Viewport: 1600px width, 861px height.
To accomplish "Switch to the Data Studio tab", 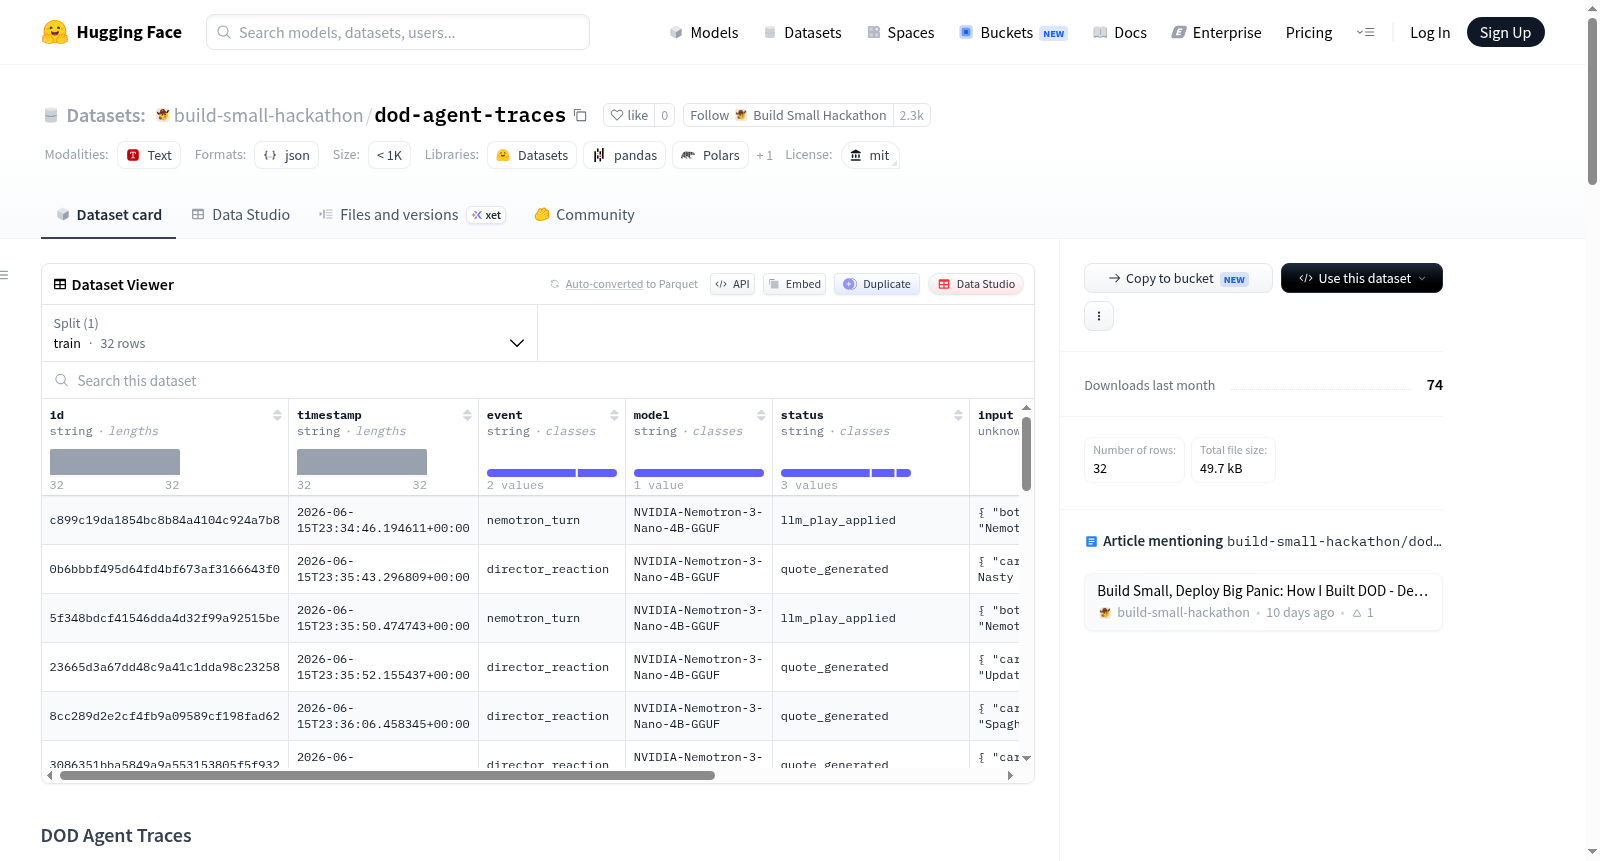I will (241, 215).
